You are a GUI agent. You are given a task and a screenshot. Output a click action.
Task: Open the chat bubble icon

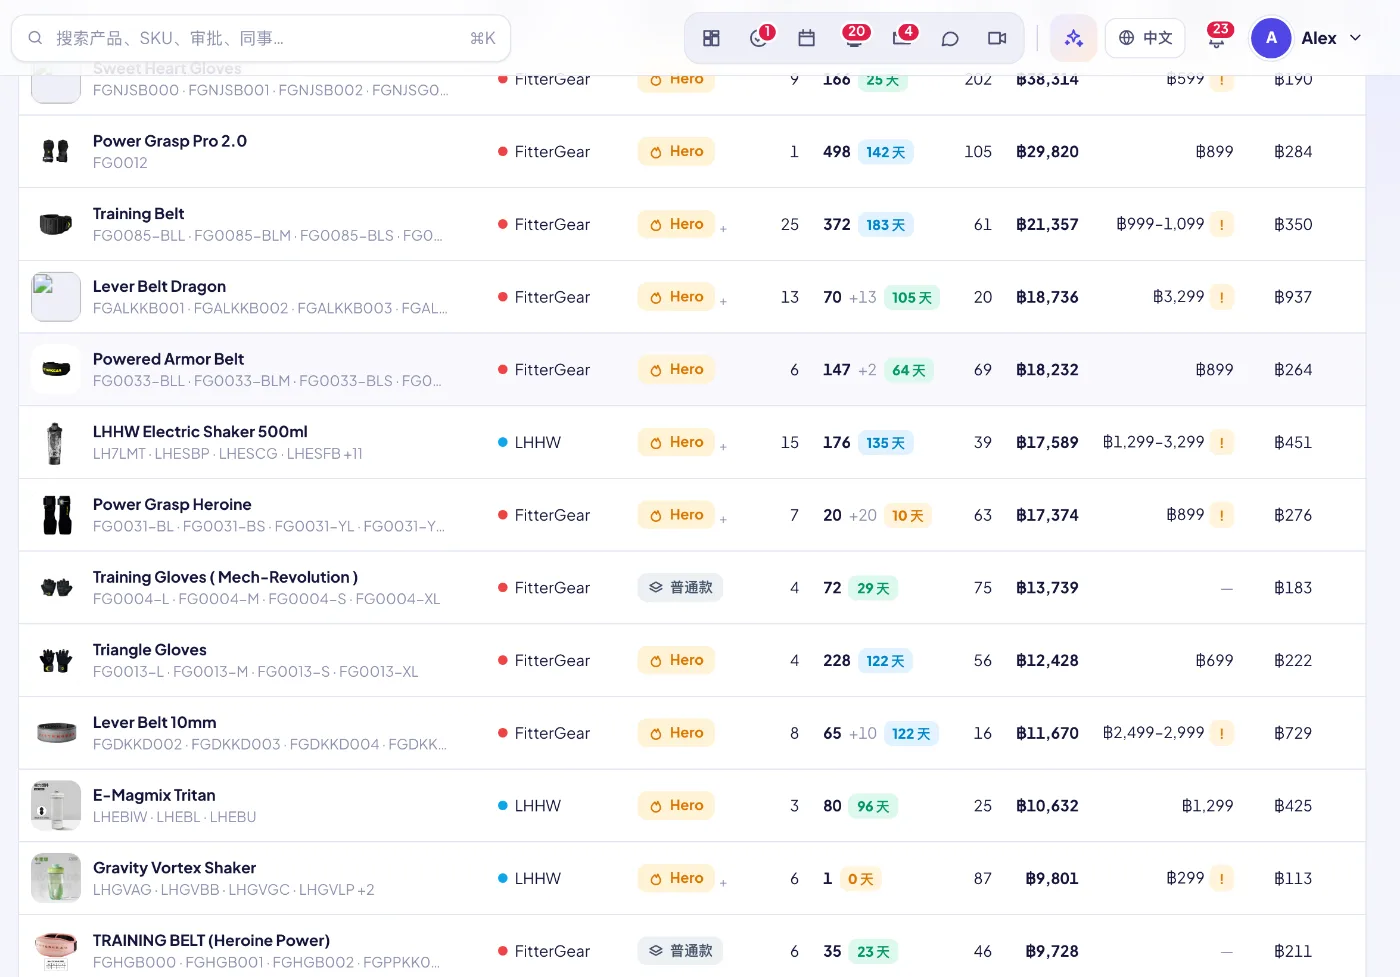point(950,38)
